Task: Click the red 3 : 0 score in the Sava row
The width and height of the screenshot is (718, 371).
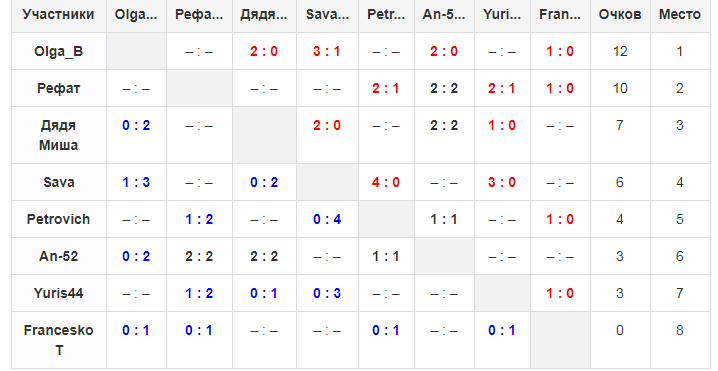Action: pyautogui.click(x=502, y=182)
